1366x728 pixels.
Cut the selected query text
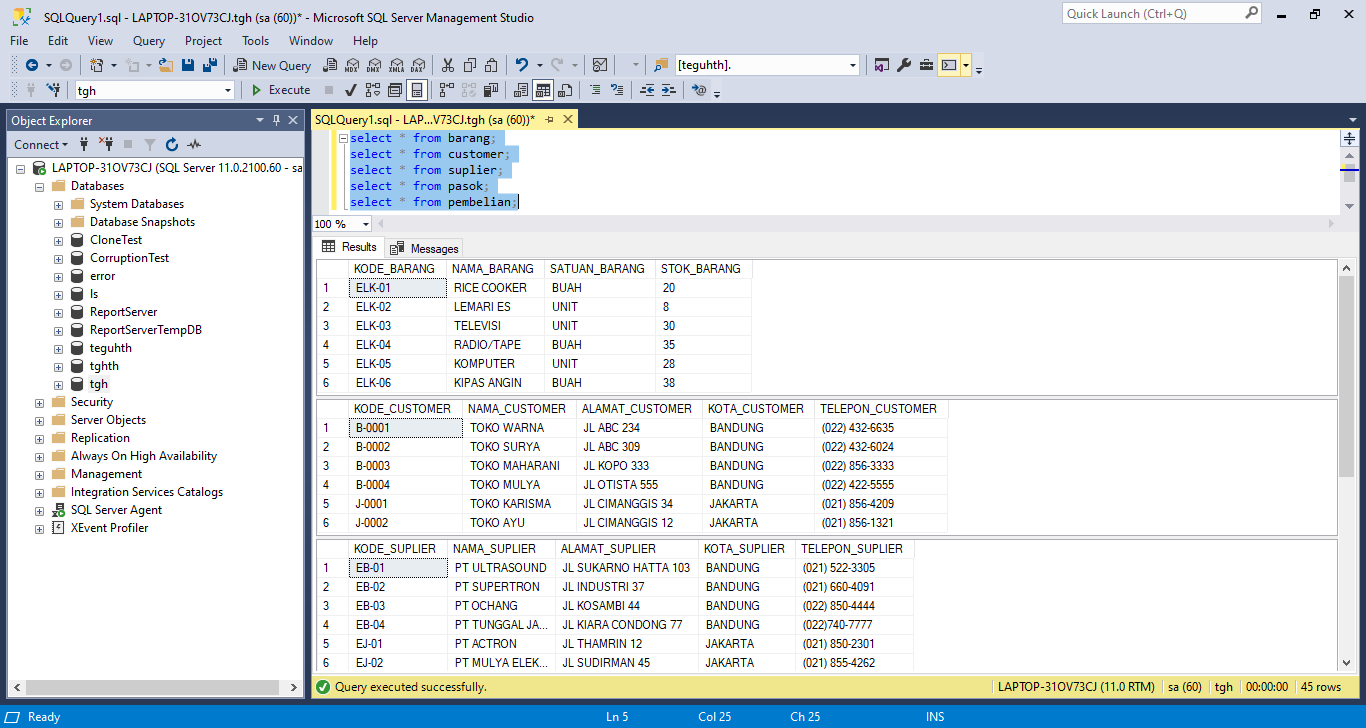click(447, 65)
